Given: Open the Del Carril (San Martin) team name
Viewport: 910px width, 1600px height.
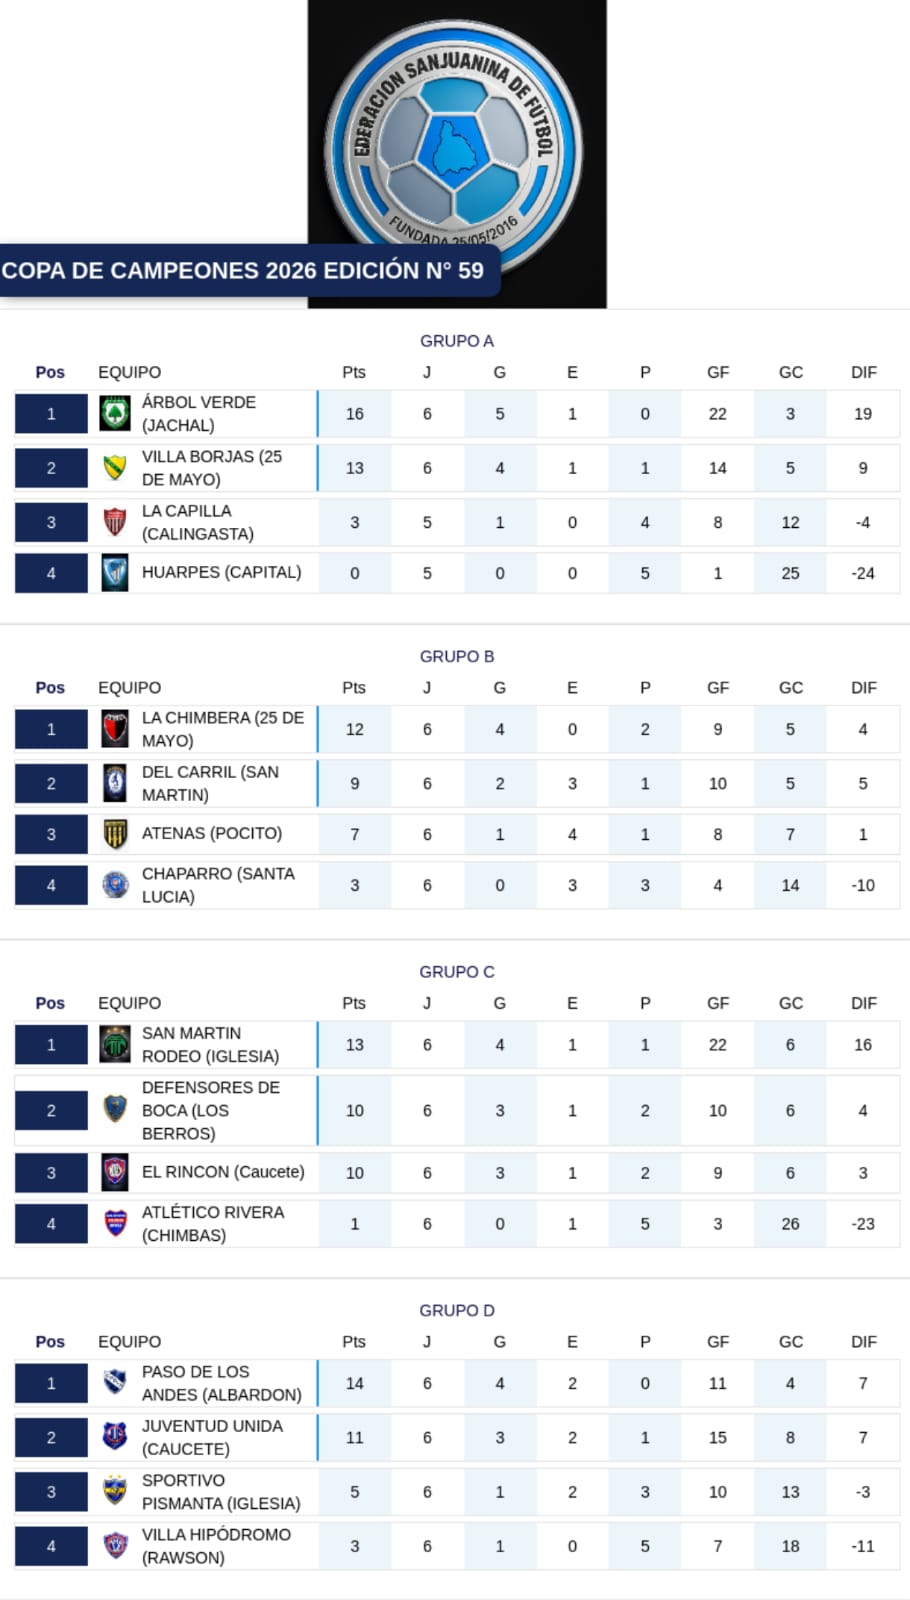Looking at the screenshot, I should [x=210, y=783].
